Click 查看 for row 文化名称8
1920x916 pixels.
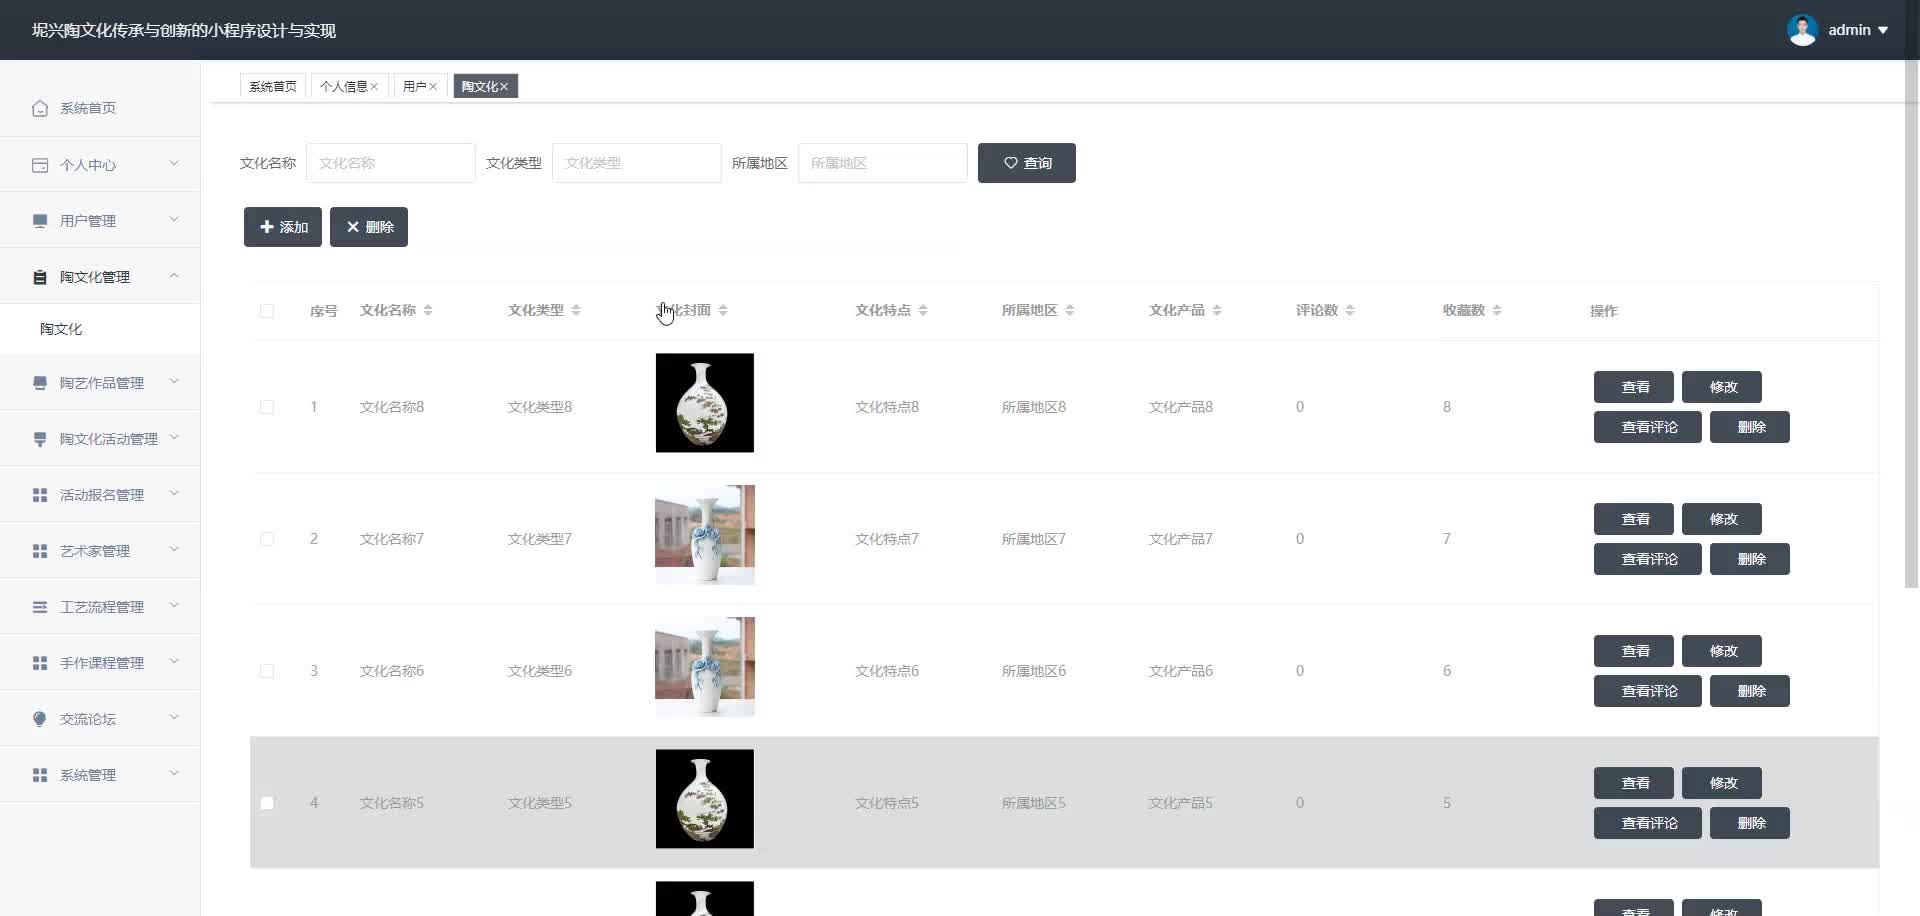(x=1634, y=387)
